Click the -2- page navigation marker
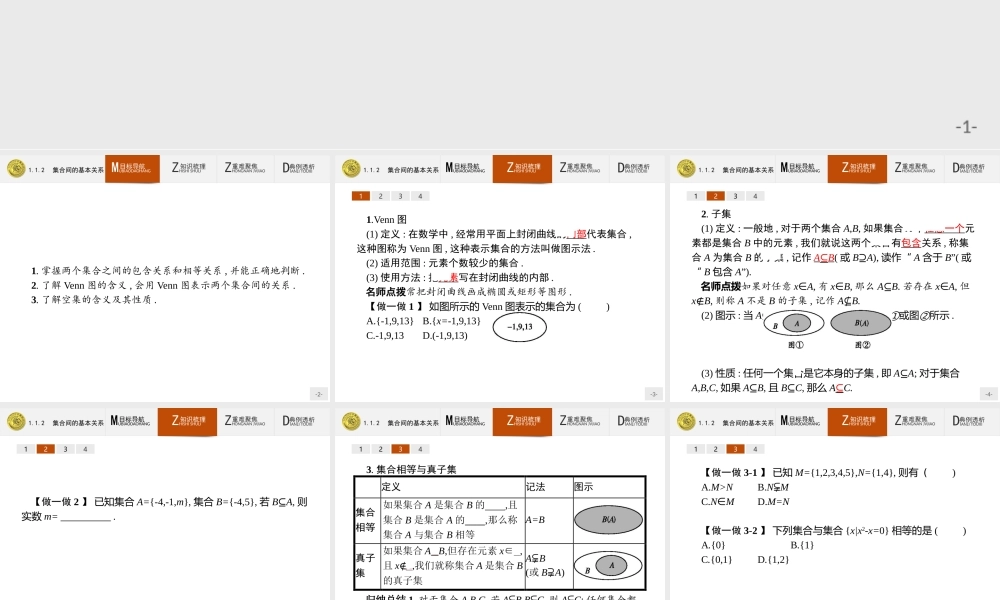Viewport: 1000px width, 600px height. click(x=318, y=394)
